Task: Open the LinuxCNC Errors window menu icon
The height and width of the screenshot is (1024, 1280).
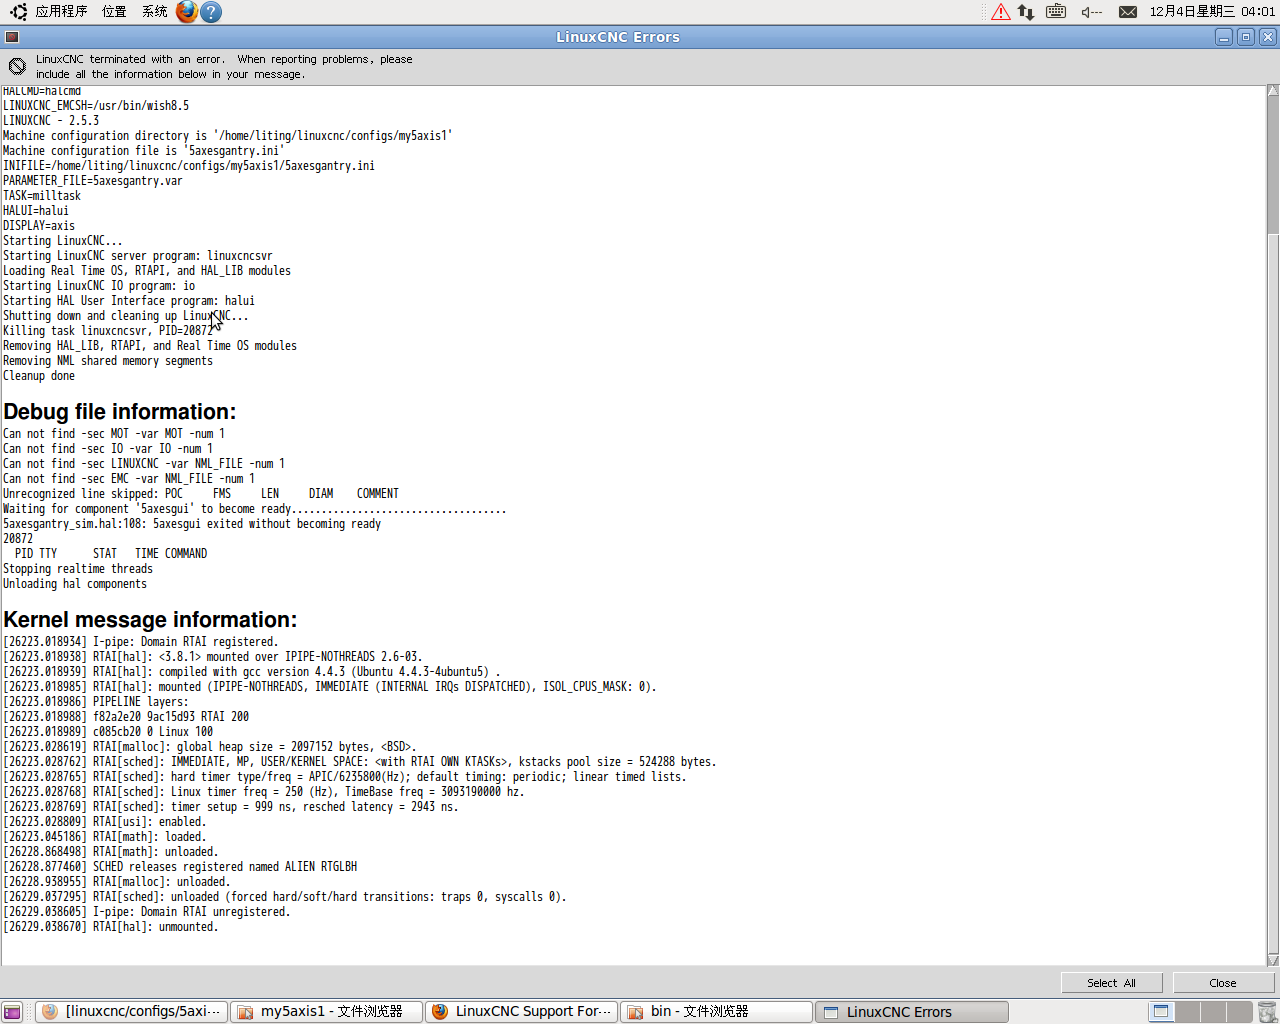Action: [12, 37]
